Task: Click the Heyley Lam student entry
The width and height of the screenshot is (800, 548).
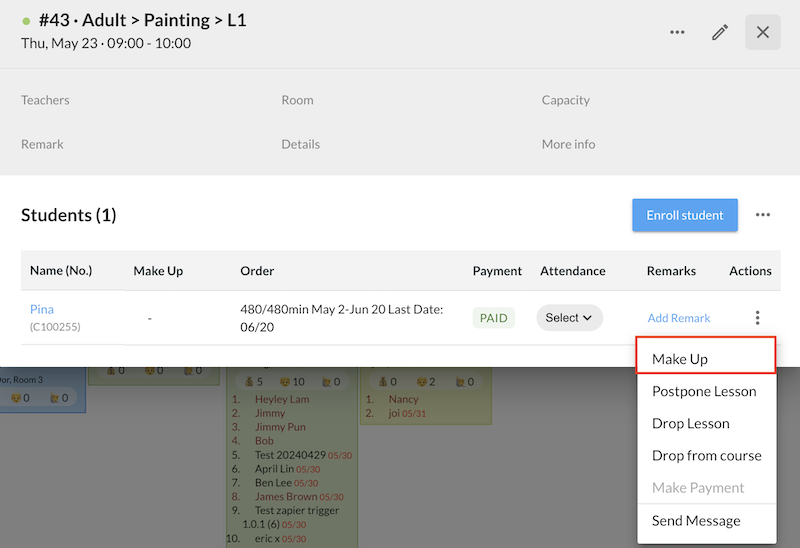Action: pos(282,399)
